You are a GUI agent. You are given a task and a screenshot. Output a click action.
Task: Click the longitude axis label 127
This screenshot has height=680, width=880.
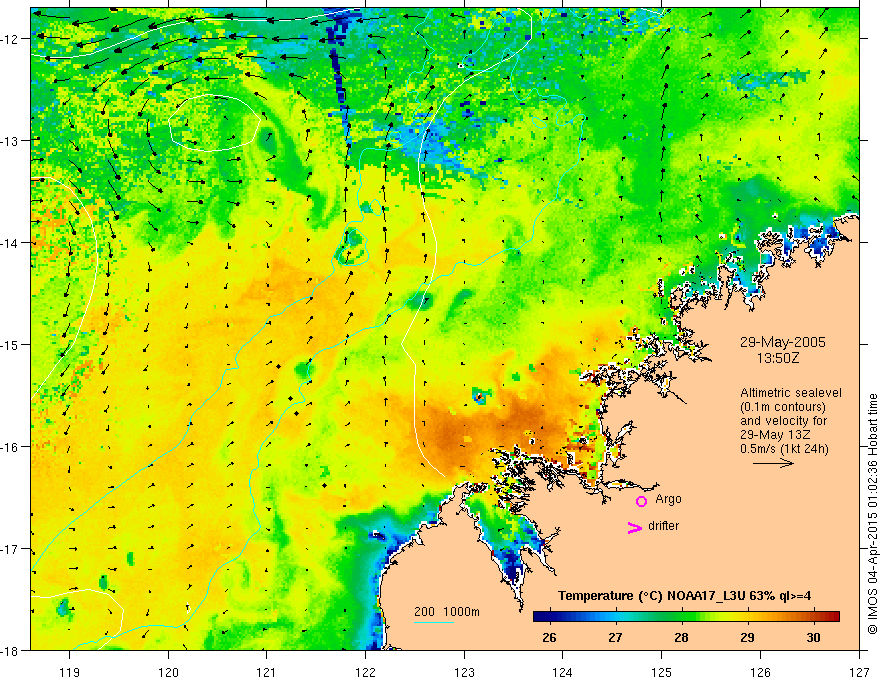click(x=859, y=672)
